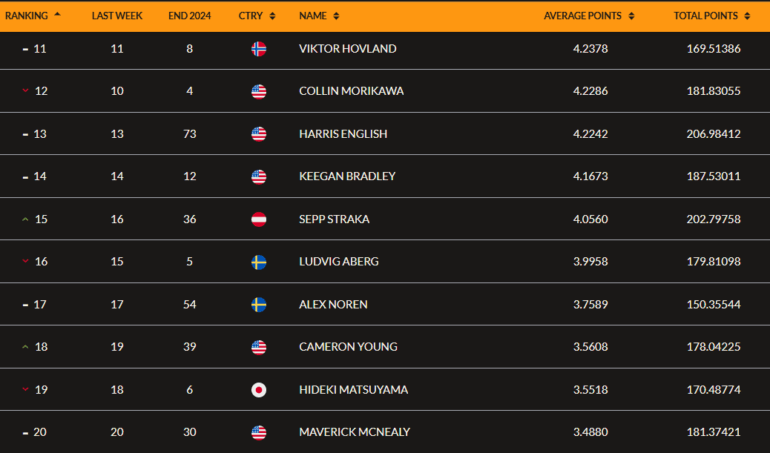Click the USA flag beside Collin Morikawa
The height and width of the screenshot is (453, 770).
259,92
